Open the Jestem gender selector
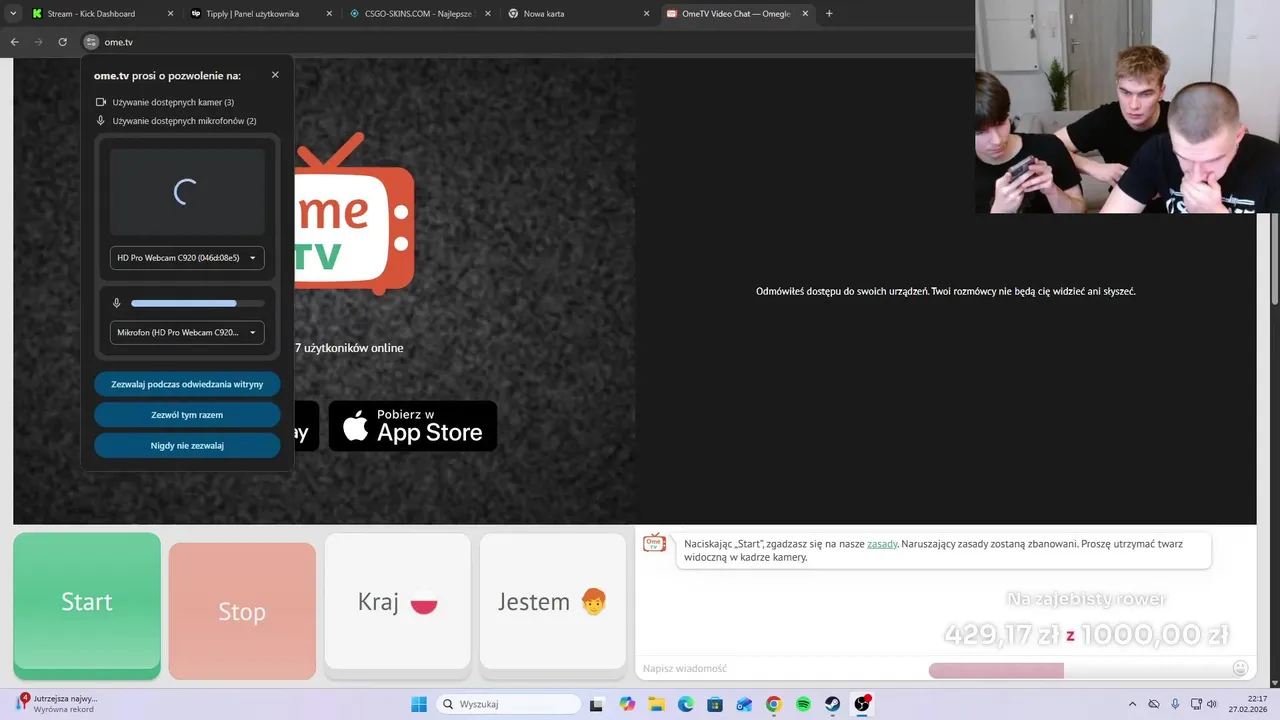This screenshot has height=720, width=1280. click(x=553, y=602)
